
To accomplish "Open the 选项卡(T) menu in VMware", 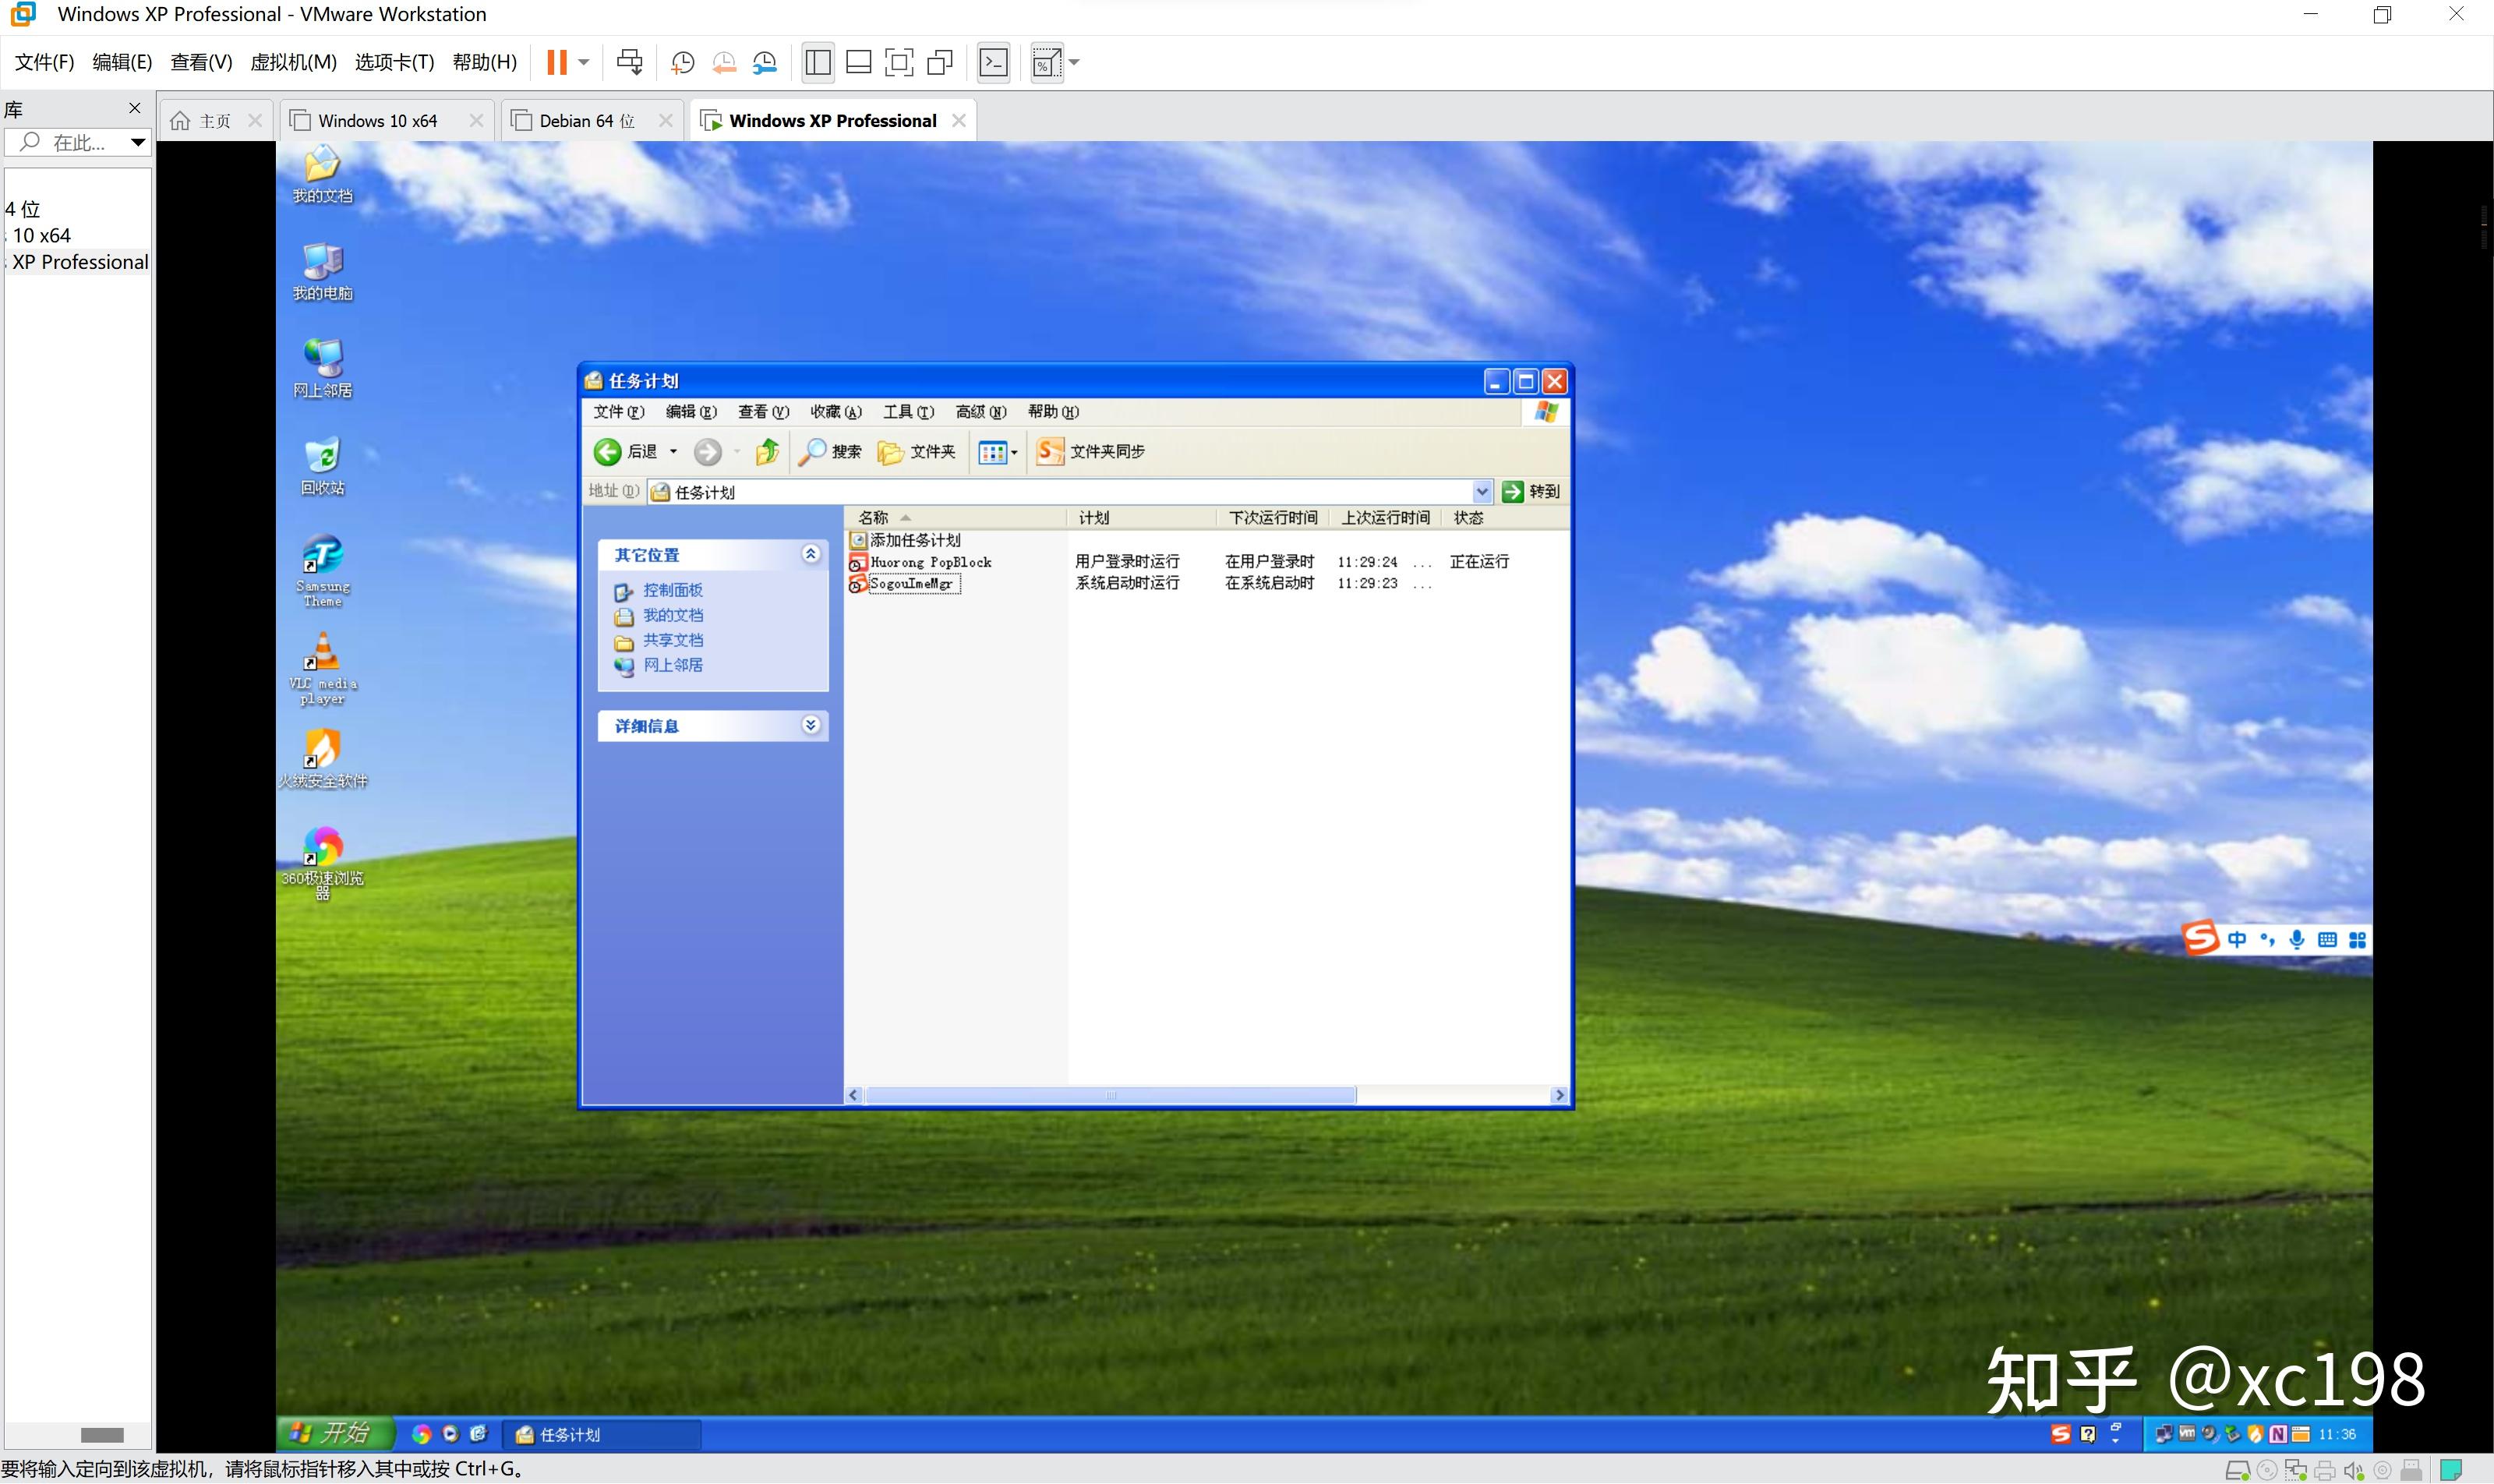I will [x=394, y=62].
